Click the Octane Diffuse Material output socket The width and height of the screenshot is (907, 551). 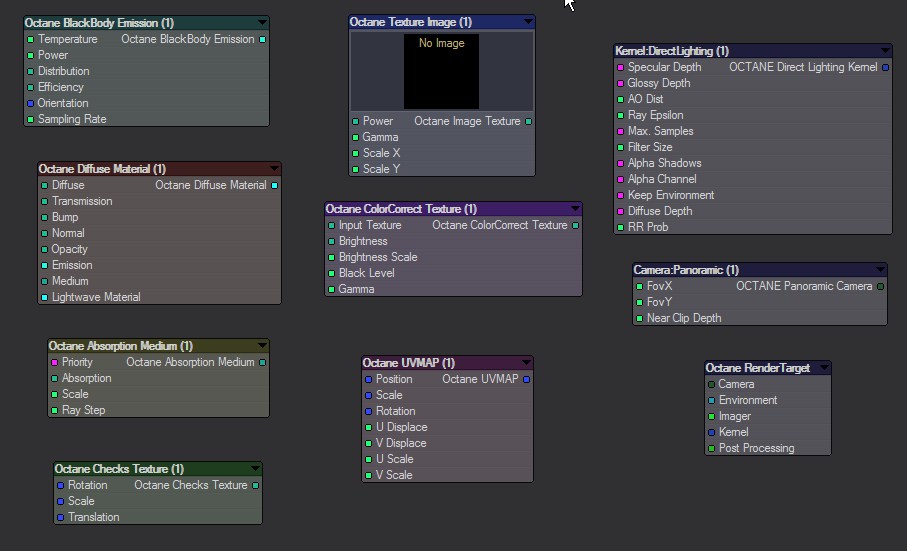(x=275, y=186)
